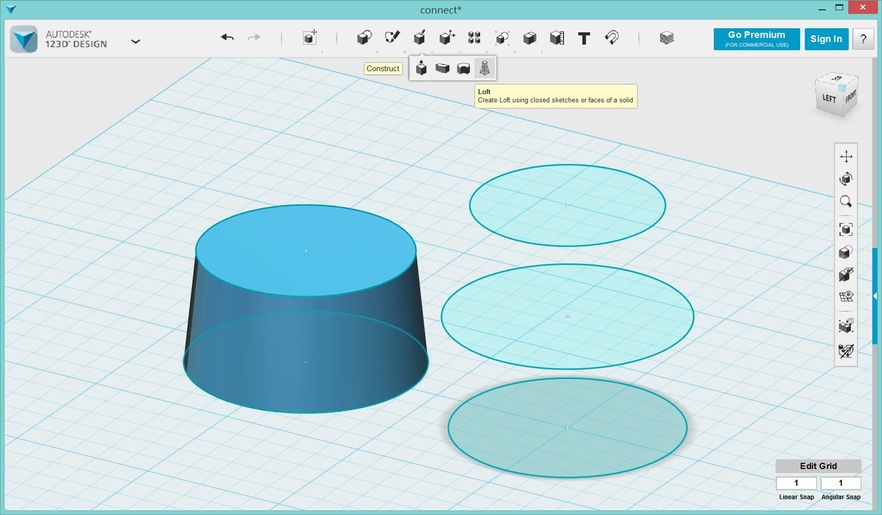Open the Combine tools menu
The height and width of the screenshot is (515, 882).
click(529, 38)
